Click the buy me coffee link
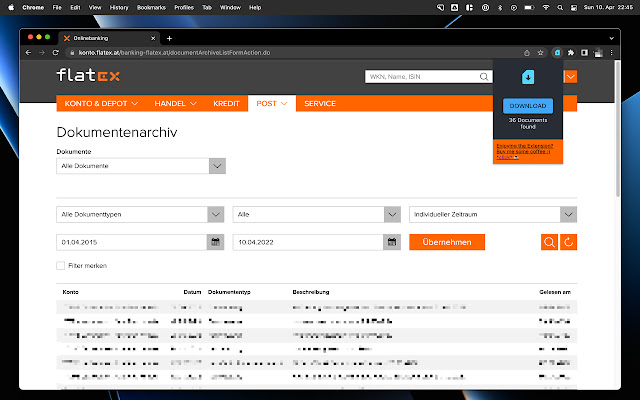Viewport: 640px width, 400px height. coord(524,151)
